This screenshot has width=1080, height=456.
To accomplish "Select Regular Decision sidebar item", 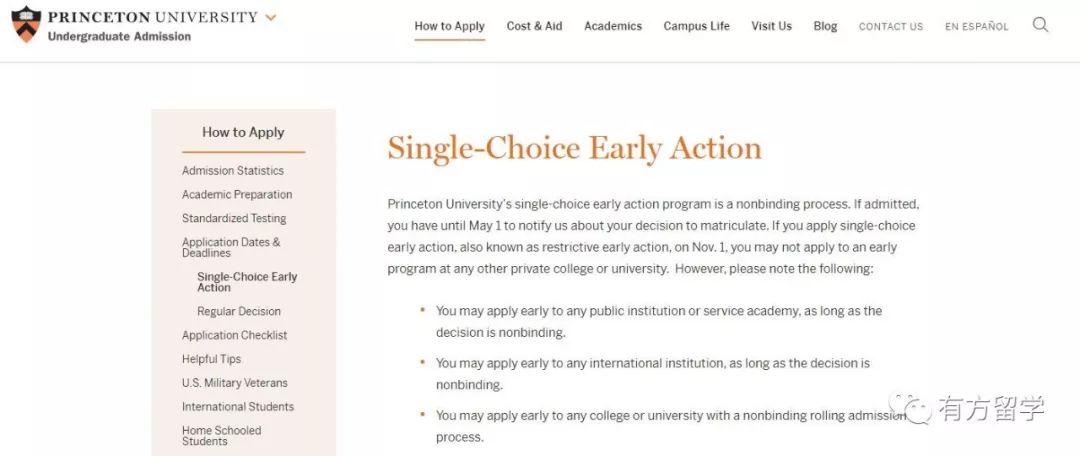I will [239, 311].
